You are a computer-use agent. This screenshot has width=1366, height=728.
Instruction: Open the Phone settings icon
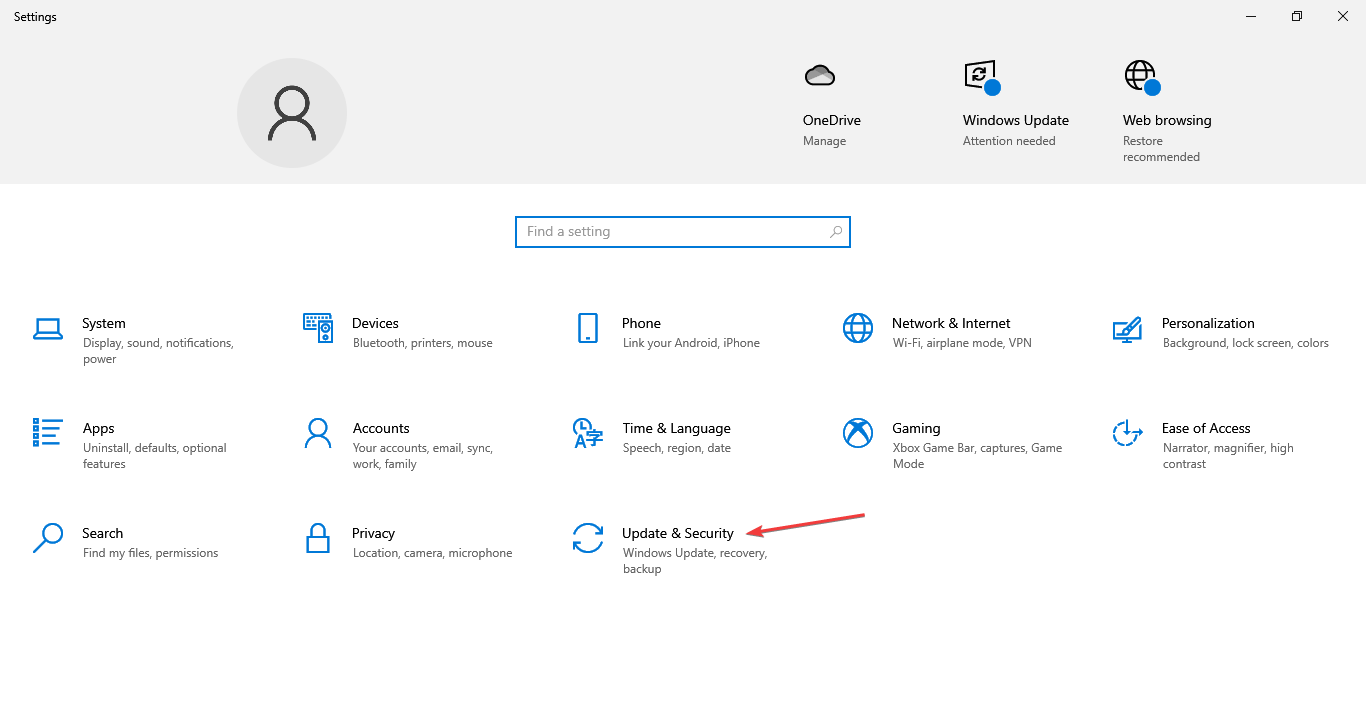[x=587, y=328]
